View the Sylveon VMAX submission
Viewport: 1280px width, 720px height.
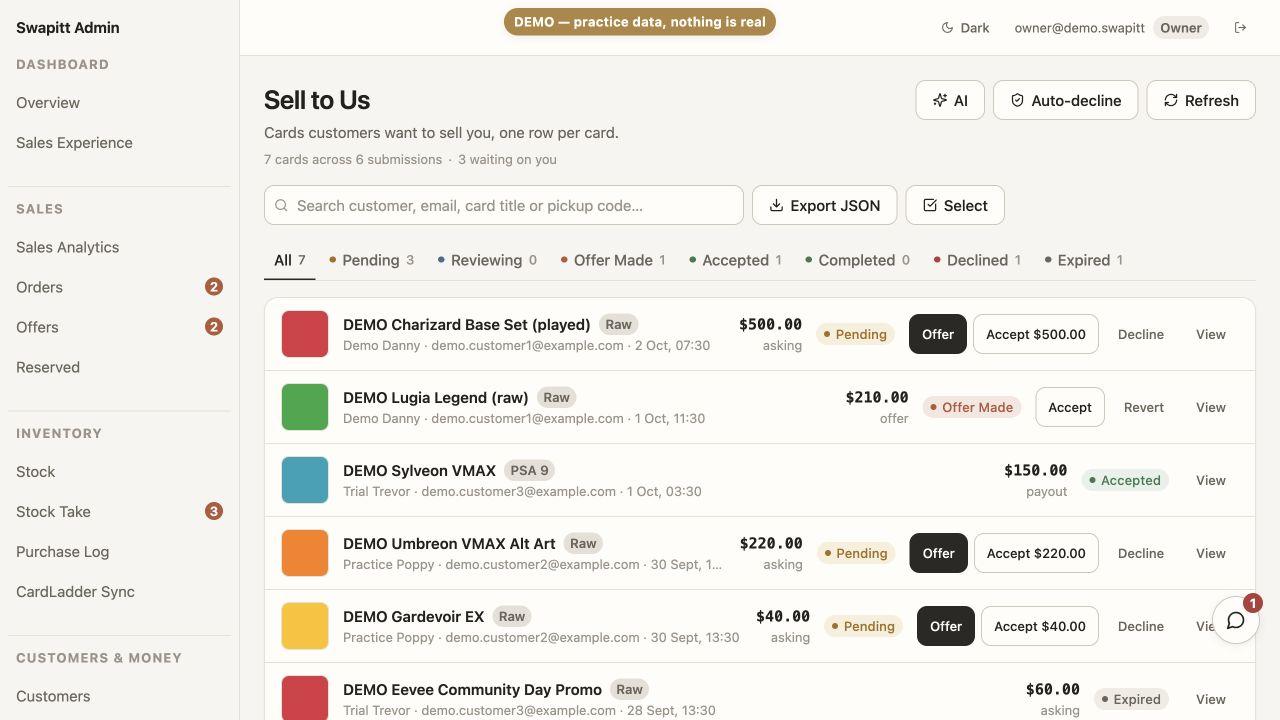[x=1211, y=480]
